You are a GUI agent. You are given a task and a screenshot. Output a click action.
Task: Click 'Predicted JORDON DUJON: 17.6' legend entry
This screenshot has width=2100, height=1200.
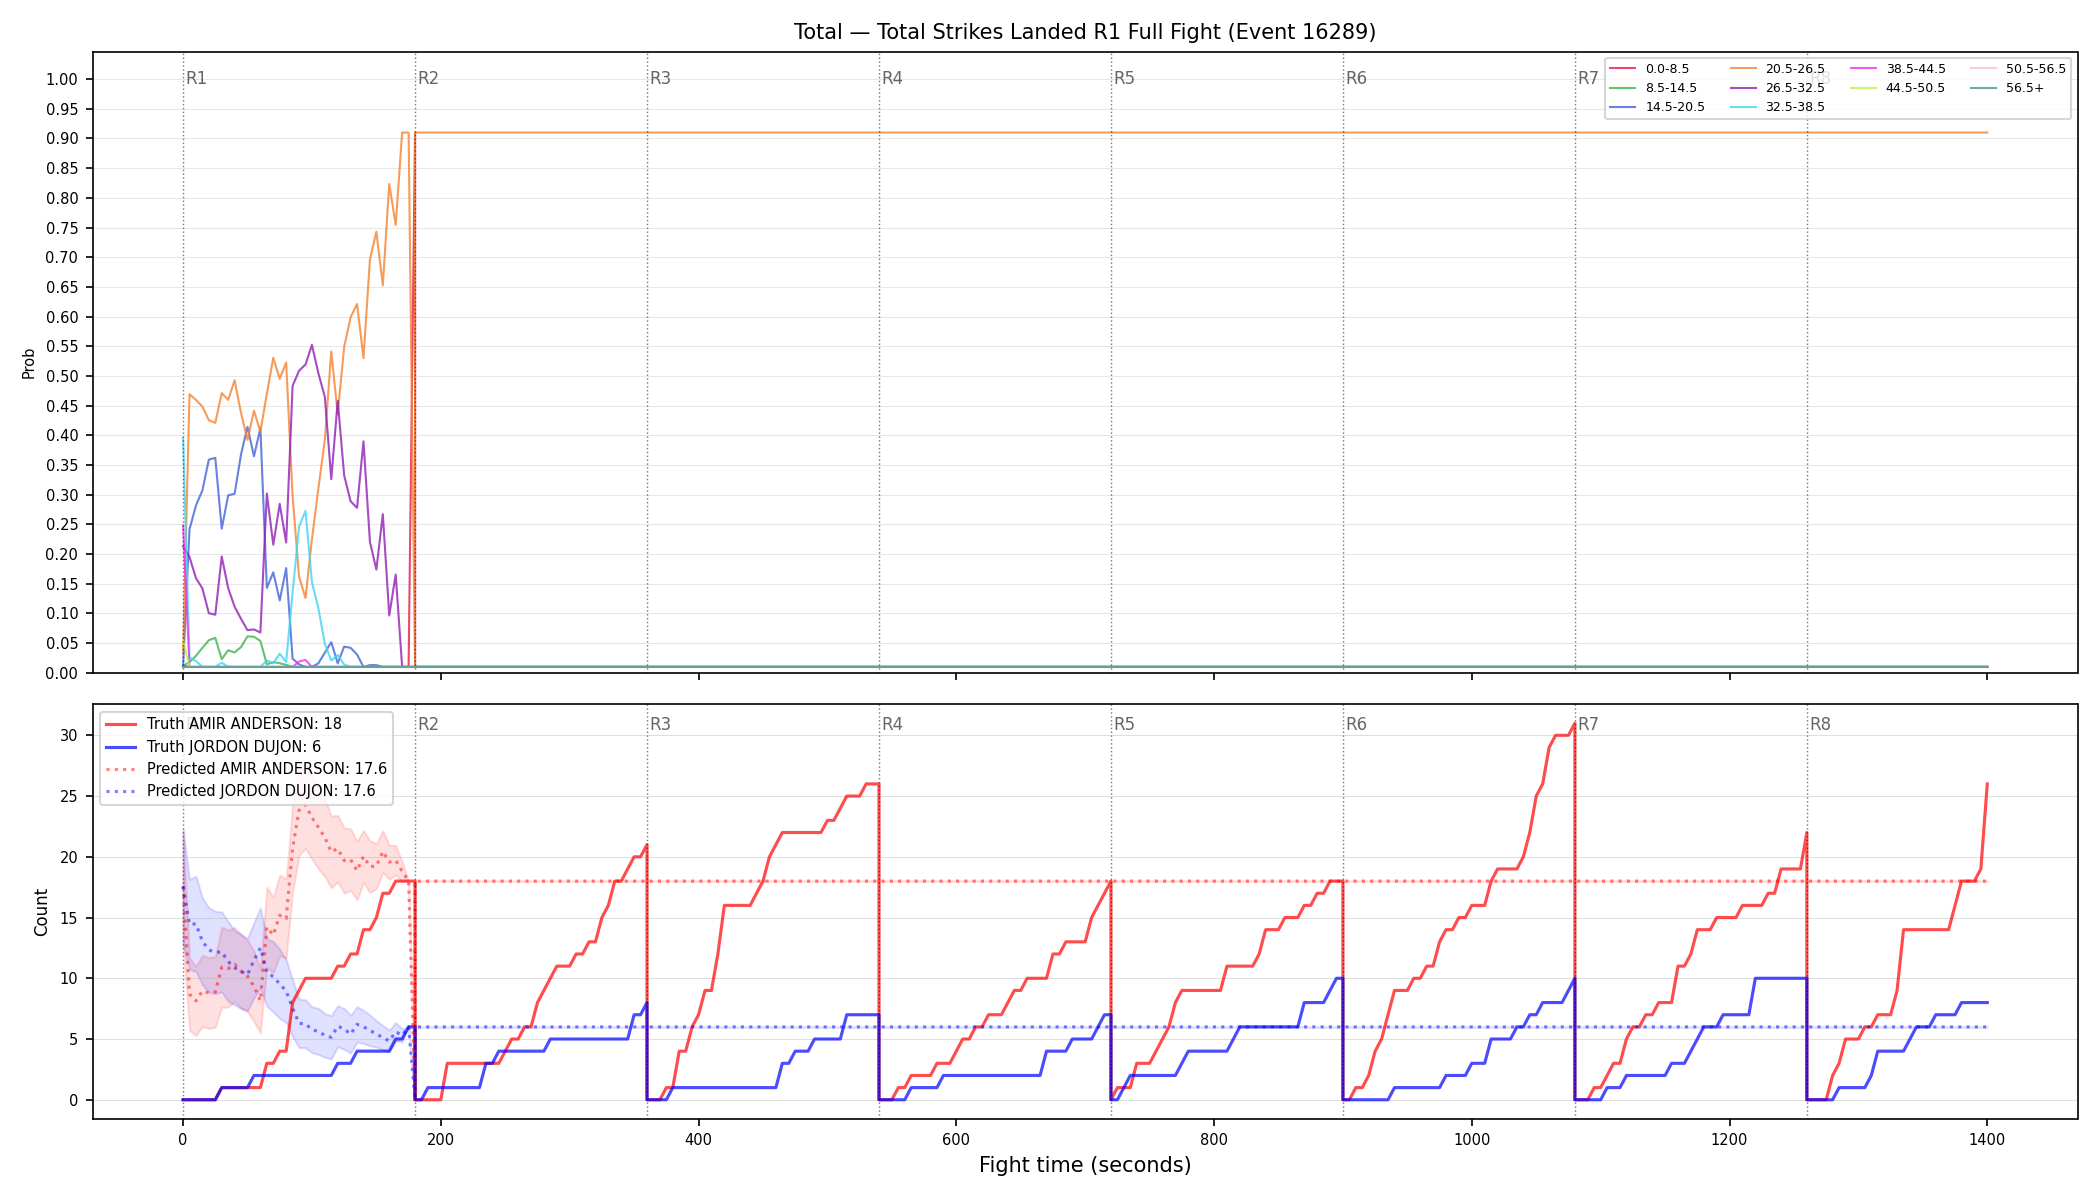240,791
